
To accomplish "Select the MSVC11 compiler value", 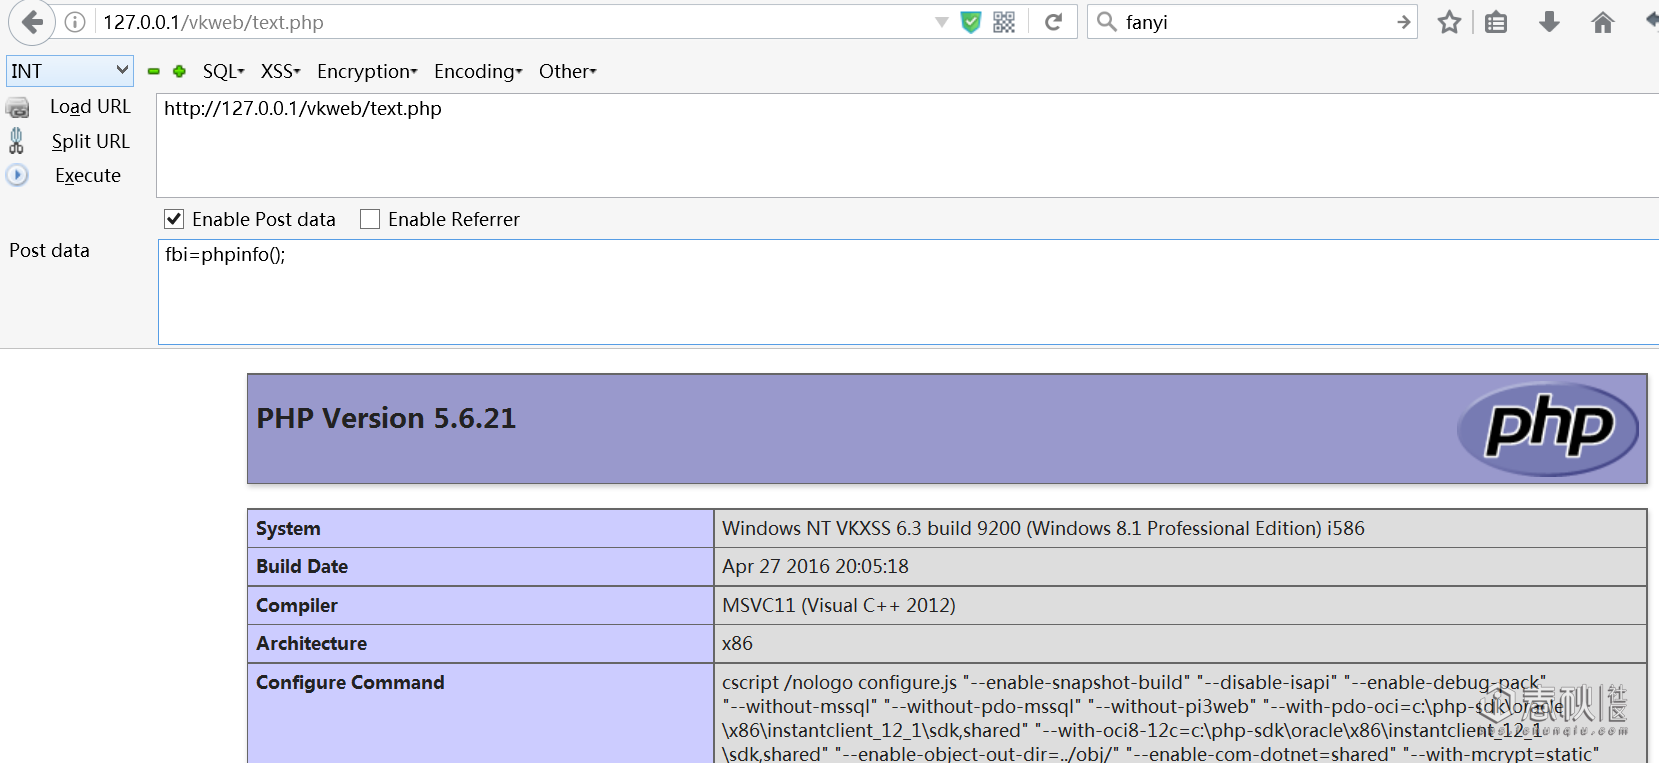I will click(839, 605).
